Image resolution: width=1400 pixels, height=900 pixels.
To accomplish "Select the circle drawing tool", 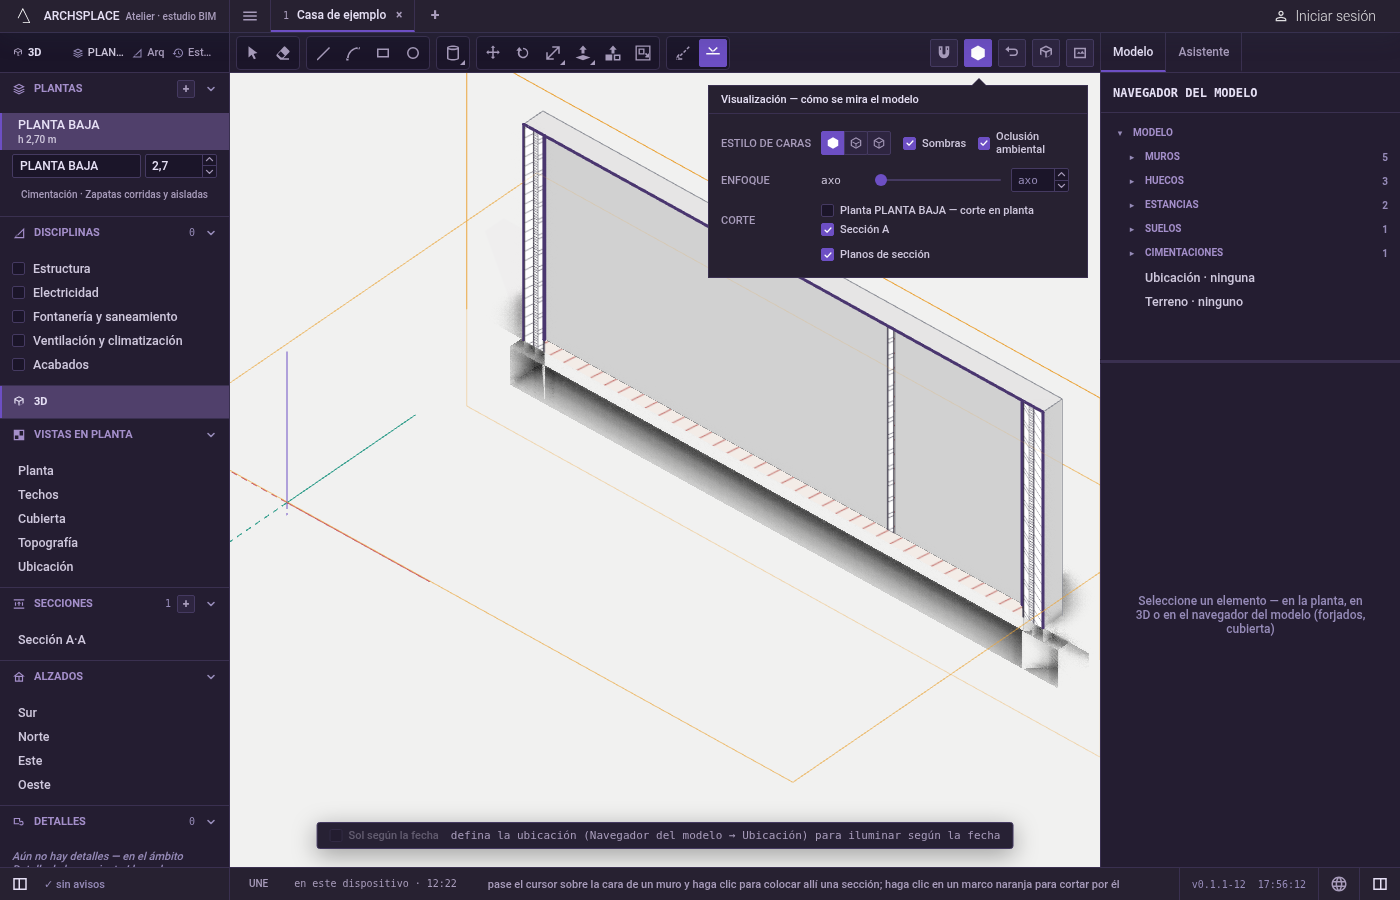I will click(413, 53).
